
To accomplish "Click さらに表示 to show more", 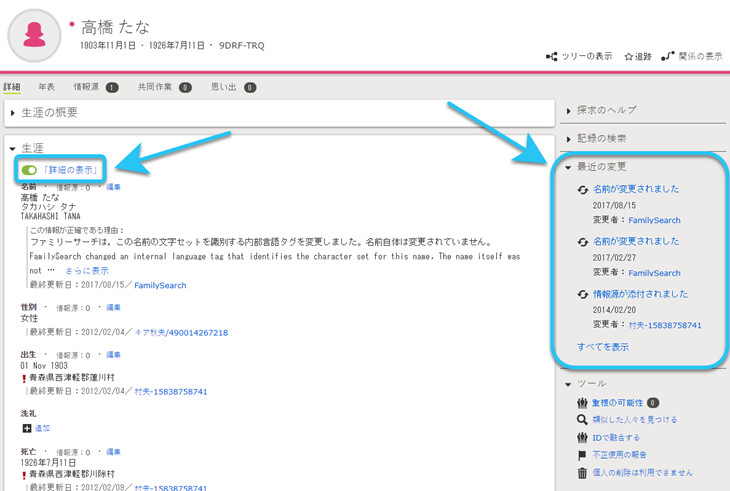I will (87, 271).
